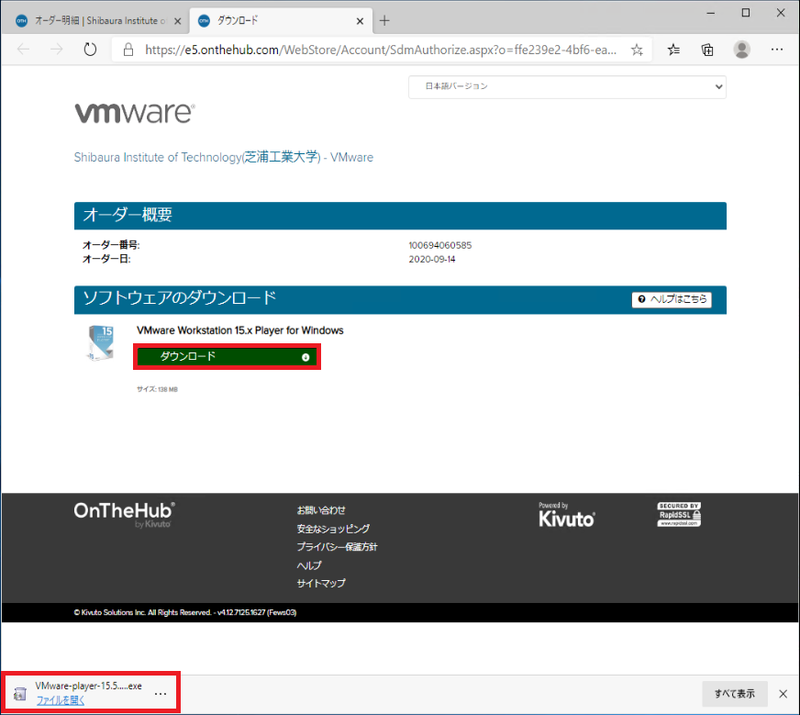Click the green ダウンロード button
The width and height of the screenshot is (800, 715).
coord(227,356)
